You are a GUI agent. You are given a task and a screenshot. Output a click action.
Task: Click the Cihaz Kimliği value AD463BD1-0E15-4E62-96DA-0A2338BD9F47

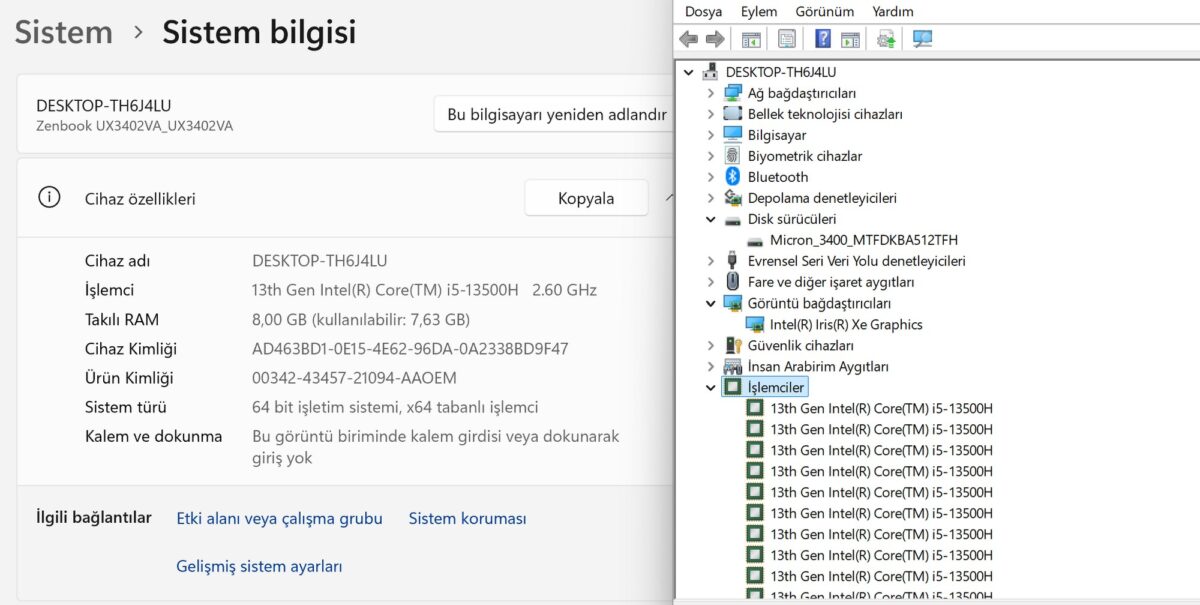(x=410, y=349)
